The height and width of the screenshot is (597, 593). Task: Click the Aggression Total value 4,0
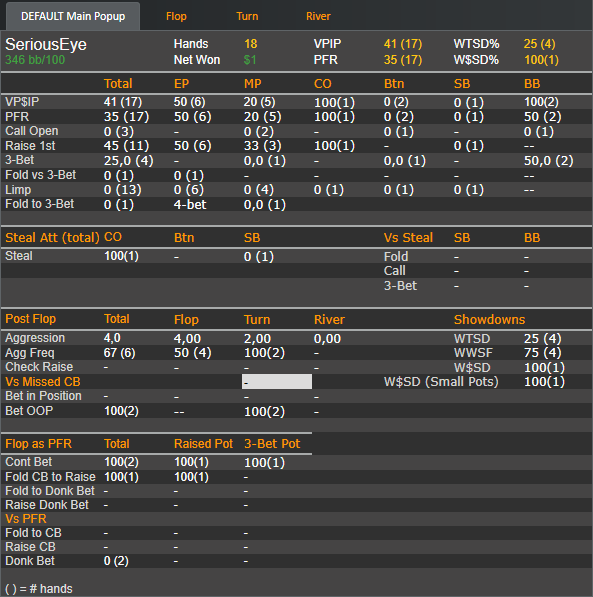point(112,338)
